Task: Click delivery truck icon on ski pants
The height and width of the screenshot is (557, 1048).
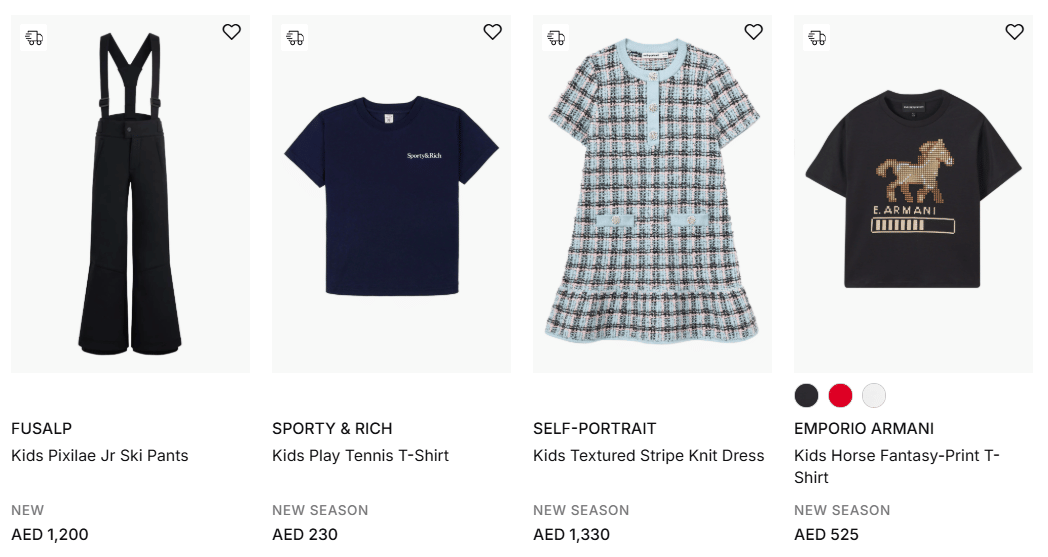Action: tap(34, 38)
